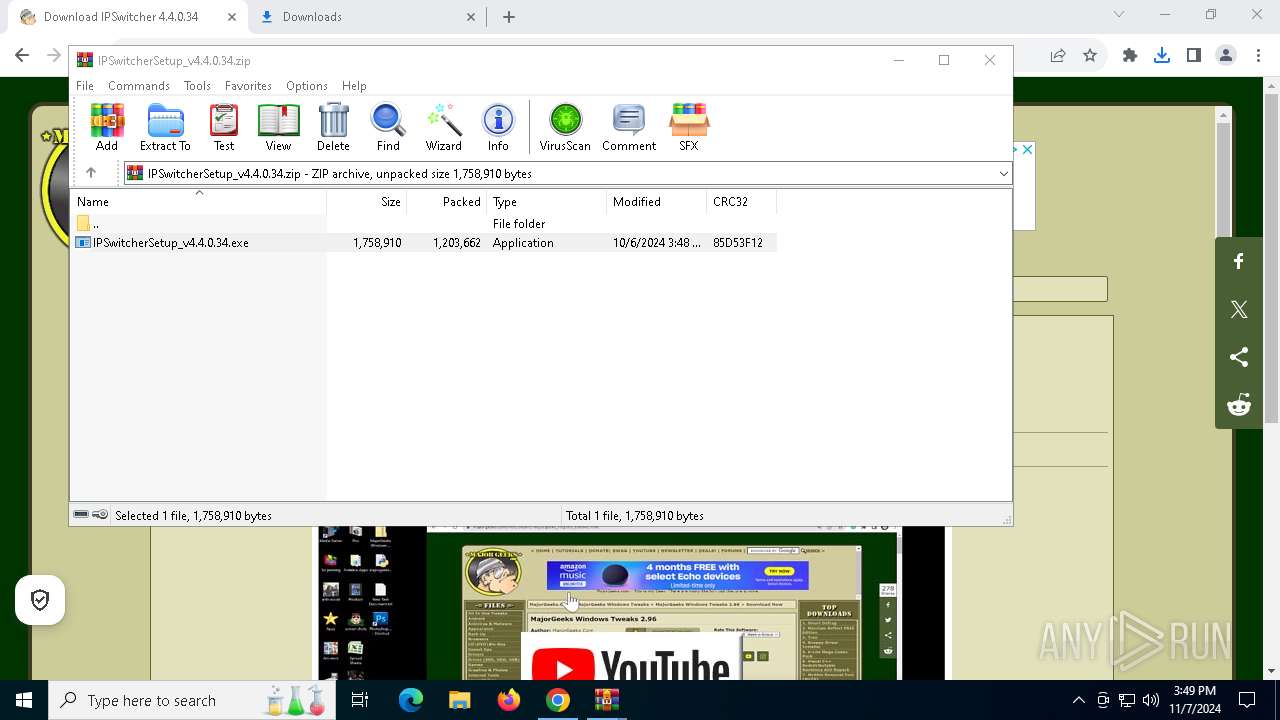Viewport: 1280px width, 720px height.
Task: Show archive Info
Action: [x=498, y=127]
